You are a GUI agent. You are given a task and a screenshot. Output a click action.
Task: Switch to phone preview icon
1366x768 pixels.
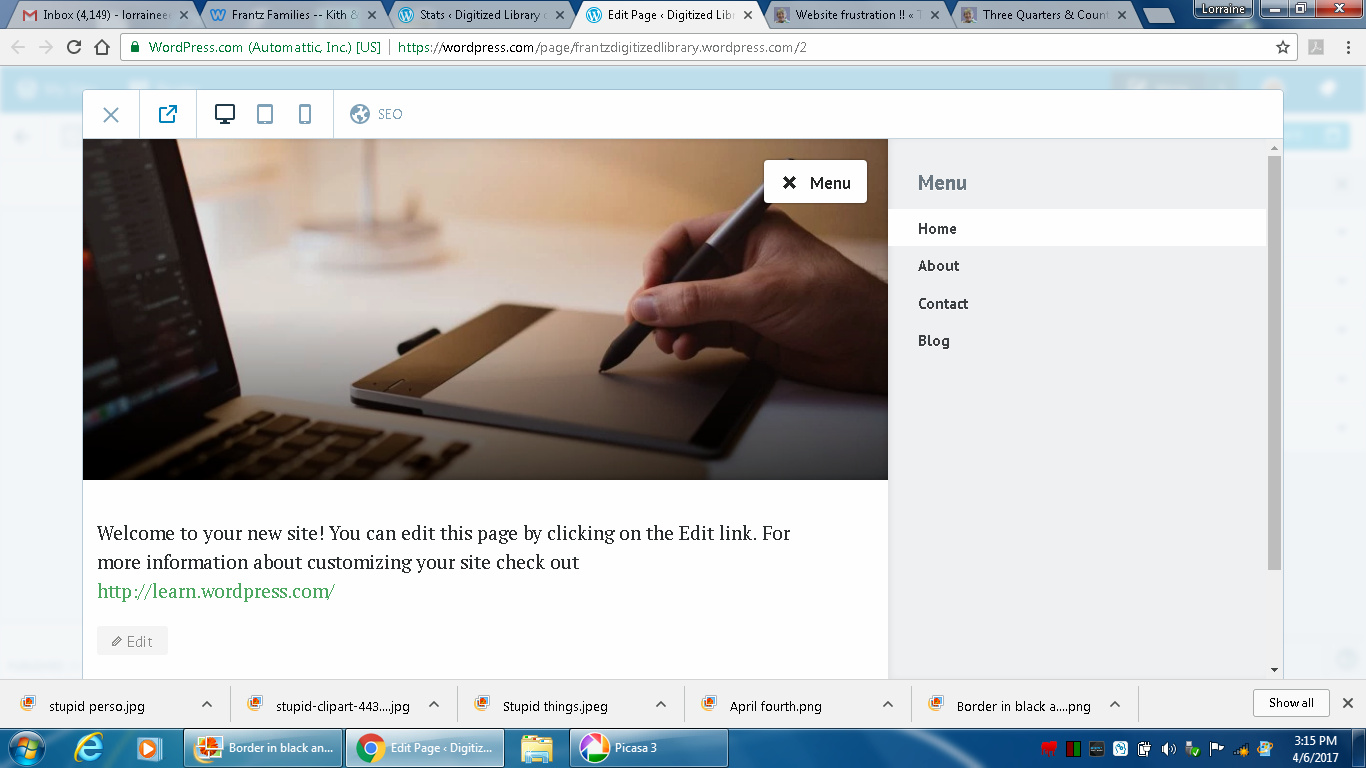(x=305, y=115)
